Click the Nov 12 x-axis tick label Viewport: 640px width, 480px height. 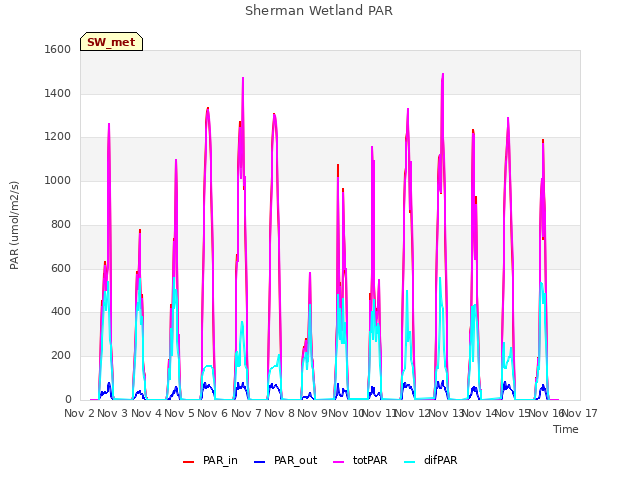point(413,413)
